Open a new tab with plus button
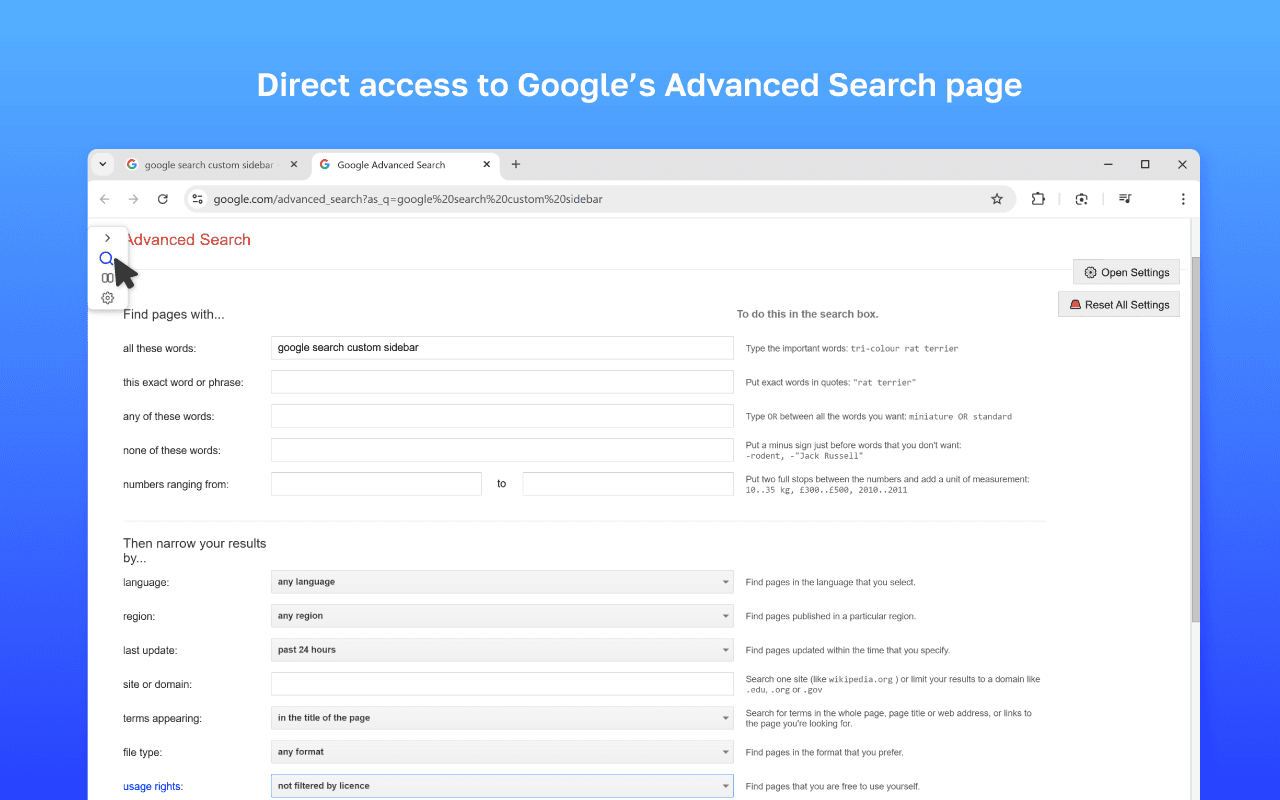Viewport: 1280px width, 800px height. pos(516,164)
